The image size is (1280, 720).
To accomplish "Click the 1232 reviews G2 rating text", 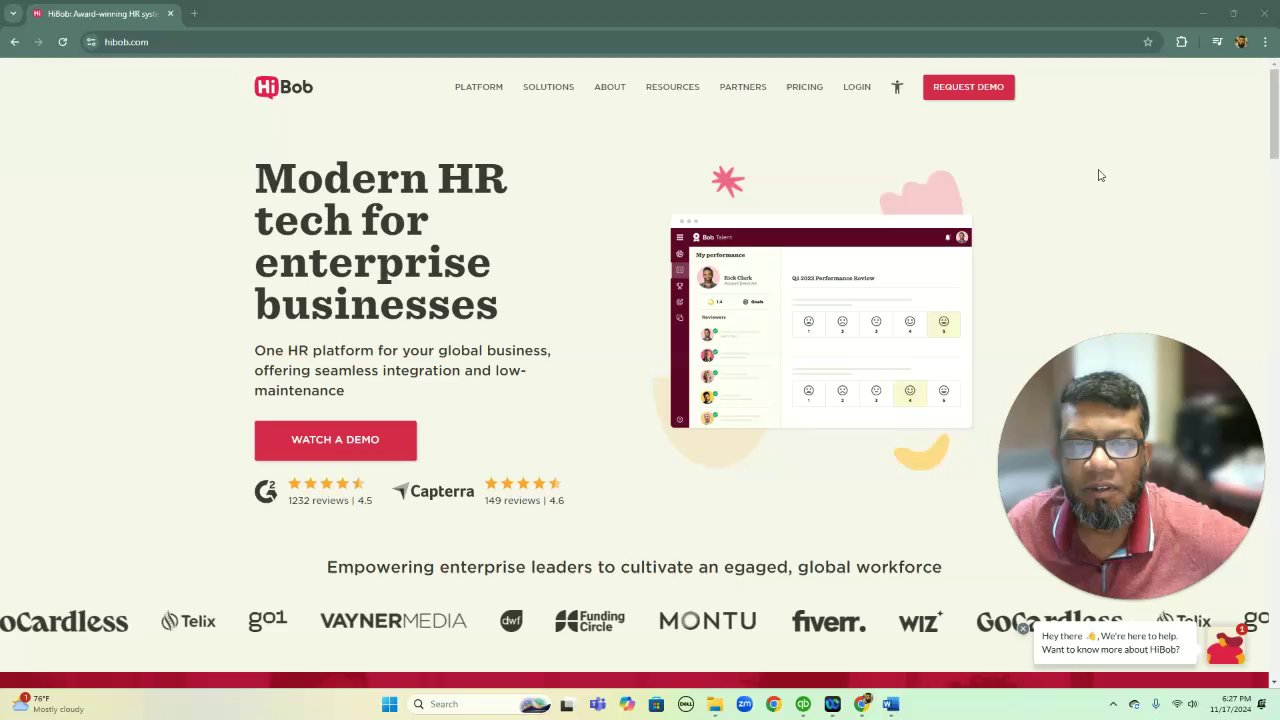I will [x=330, y=500].
